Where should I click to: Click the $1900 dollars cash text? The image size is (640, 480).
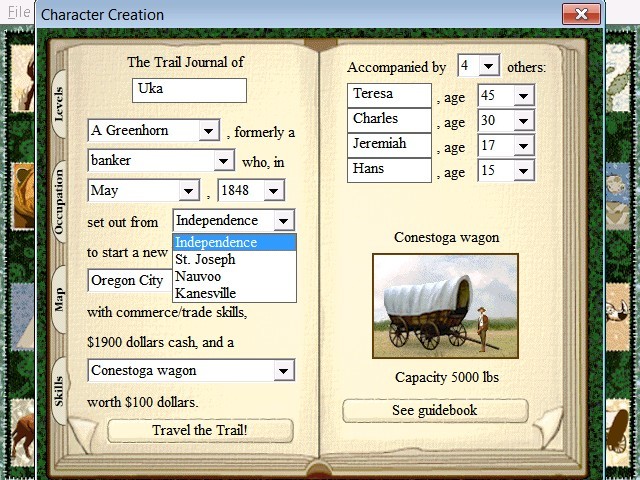click(160, 342)
